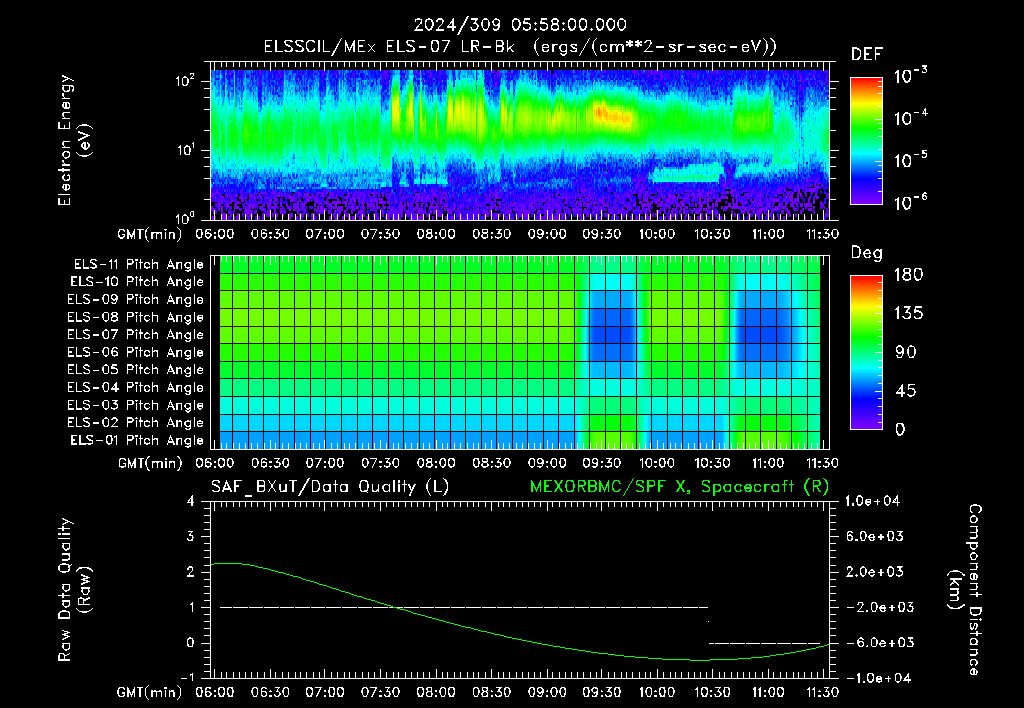Click the 'Raw Data Quality (Raw)' axis label
Screen dimensions: 1024x708
(x=74, y=590)
